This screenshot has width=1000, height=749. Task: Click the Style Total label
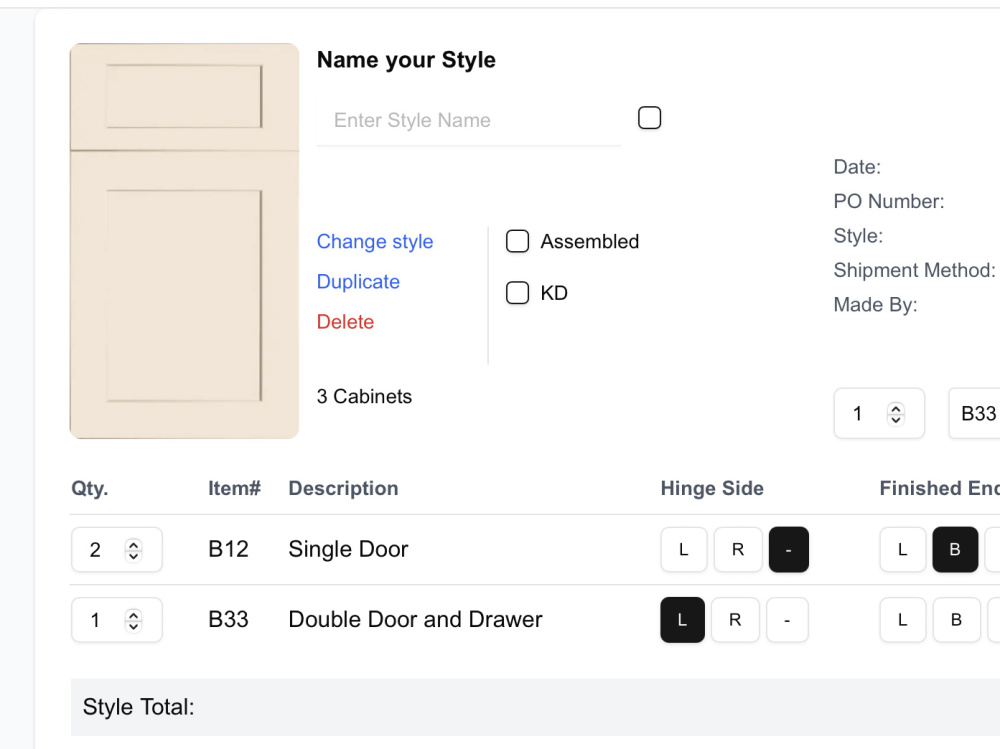coord(138,707)
